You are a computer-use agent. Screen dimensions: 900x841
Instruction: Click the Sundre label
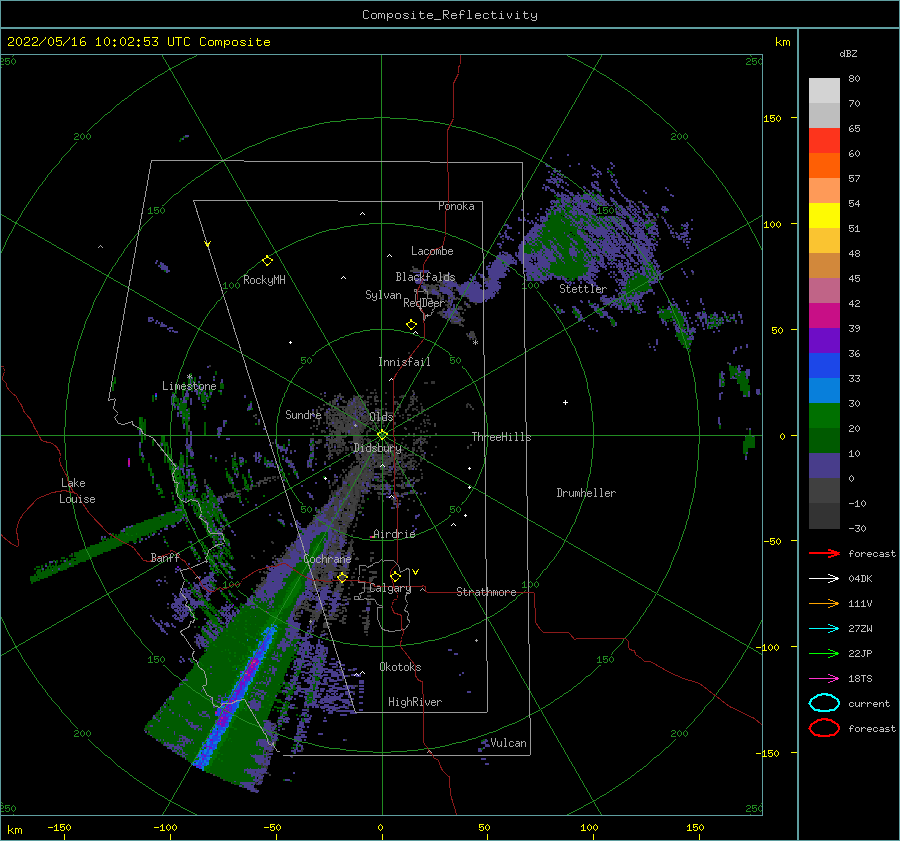point(303,414)
